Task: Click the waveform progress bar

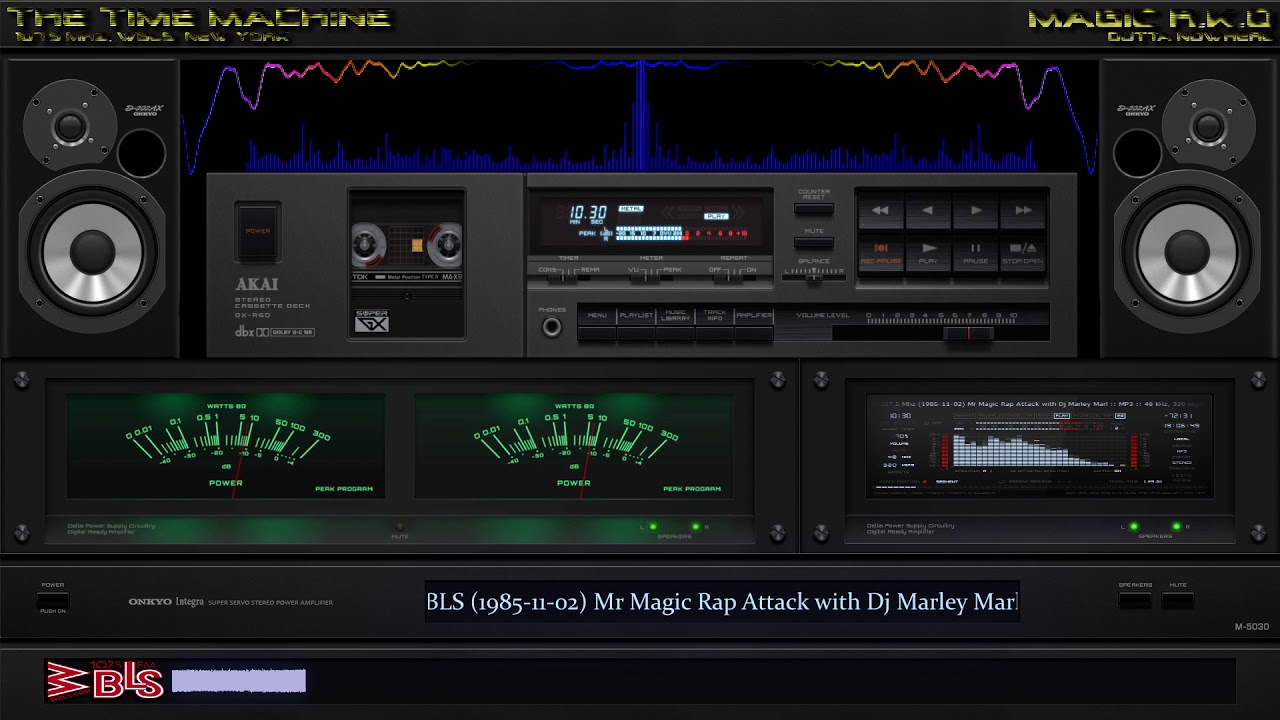Action: (239, 681)
